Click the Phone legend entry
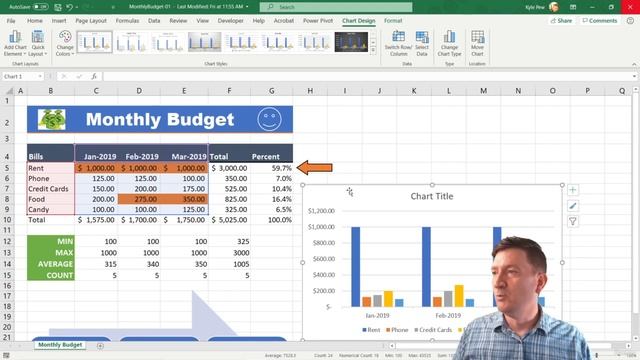640x360 pixels. point(397,330)
